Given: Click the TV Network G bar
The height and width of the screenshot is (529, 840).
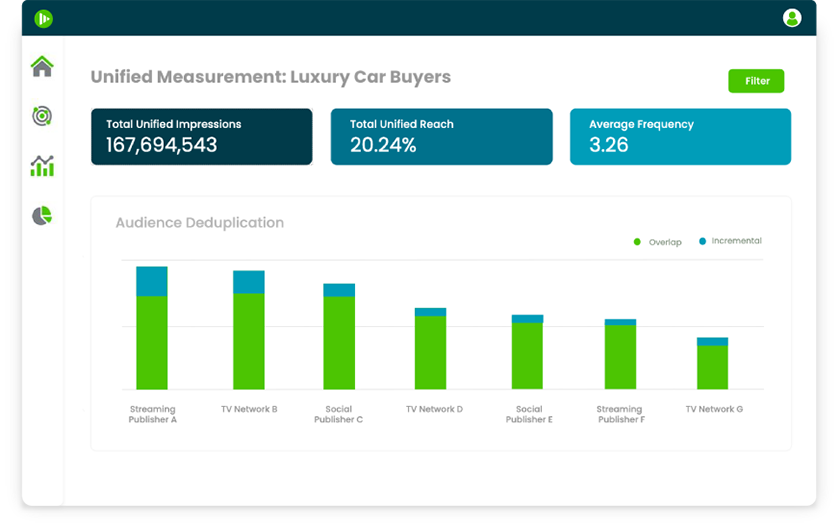Looking at the screenshot, I should pos(713,366).
